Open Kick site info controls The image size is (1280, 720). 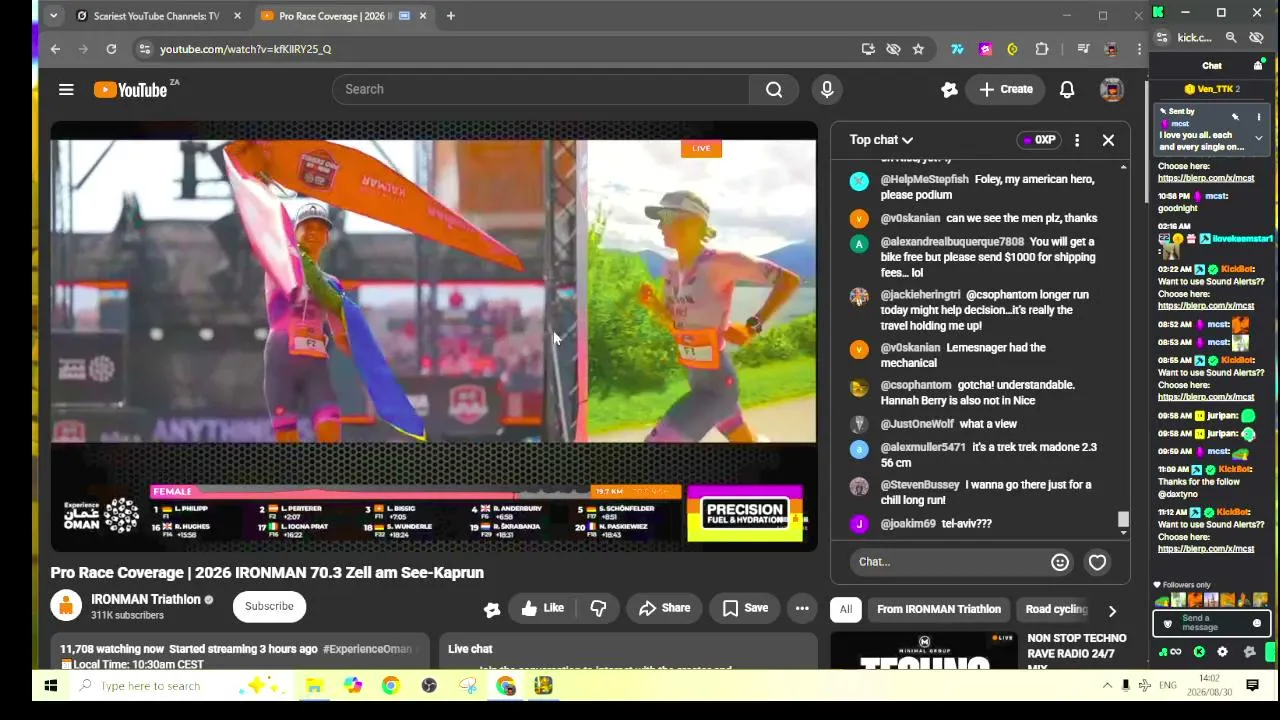[1162, 38]
